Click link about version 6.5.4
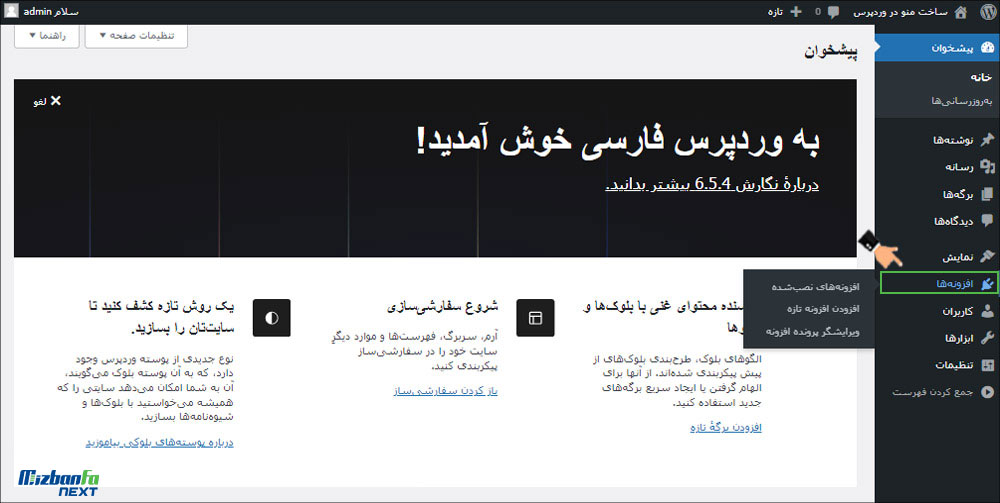 [x=712, y=184]
